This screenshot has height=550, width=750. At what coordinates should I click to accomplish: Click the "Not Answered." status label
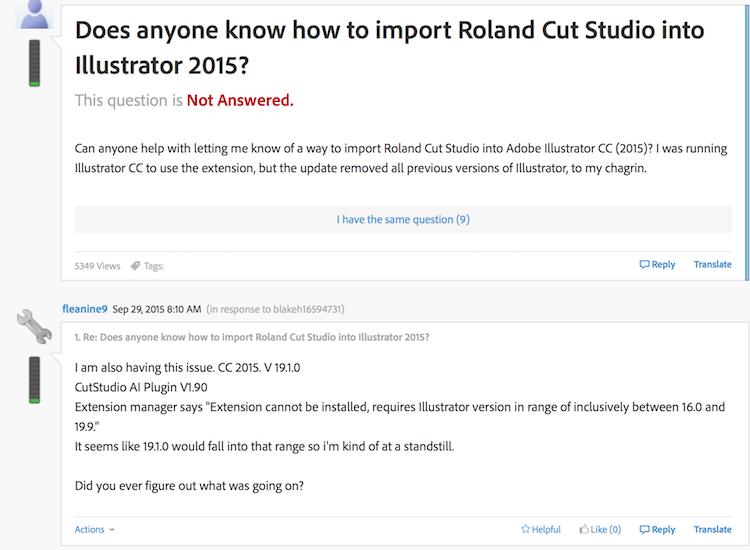240,100
